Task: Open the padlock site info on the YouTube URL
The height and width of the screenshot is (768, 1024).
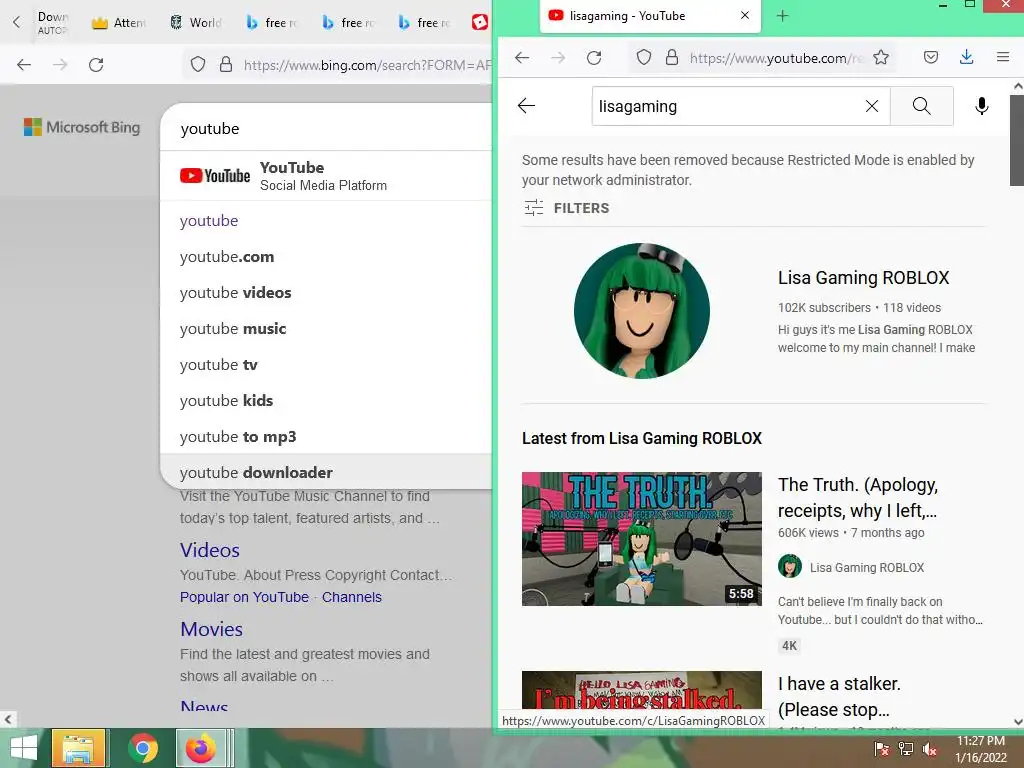Action: click(x=671, y=57)
